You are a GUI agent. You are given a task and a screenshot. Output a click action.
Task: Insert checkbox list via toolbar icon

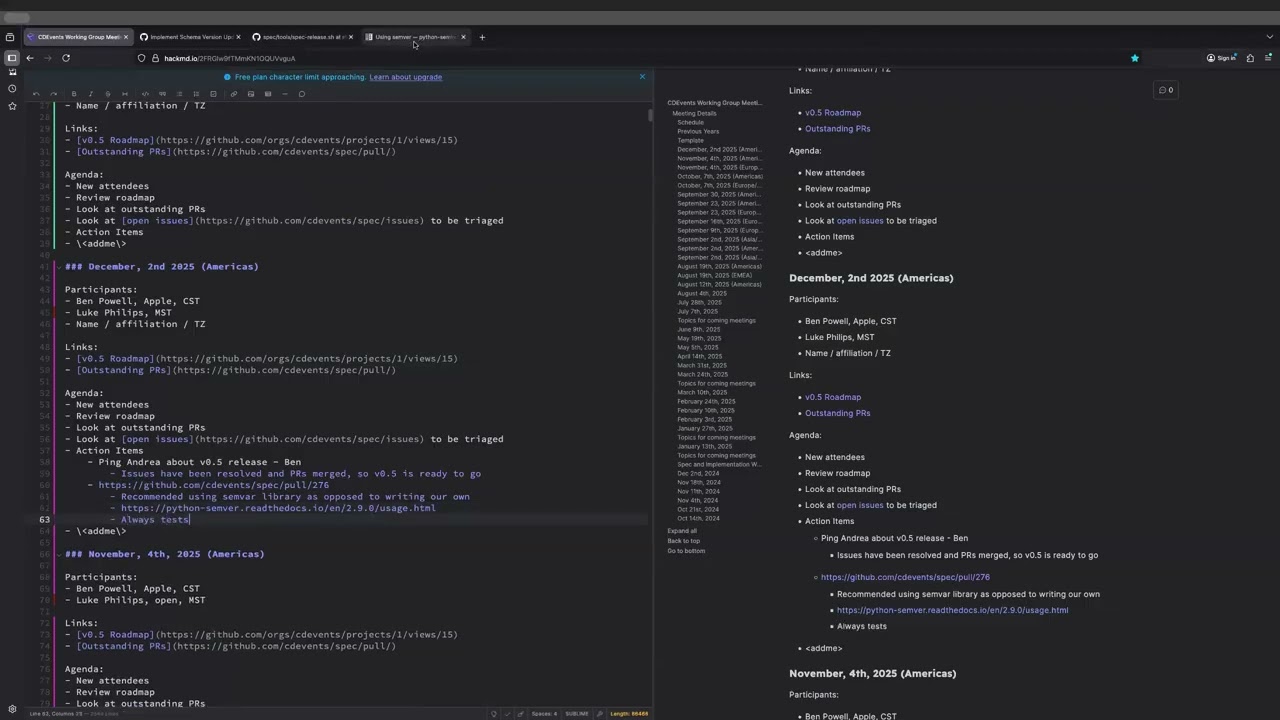213,94
